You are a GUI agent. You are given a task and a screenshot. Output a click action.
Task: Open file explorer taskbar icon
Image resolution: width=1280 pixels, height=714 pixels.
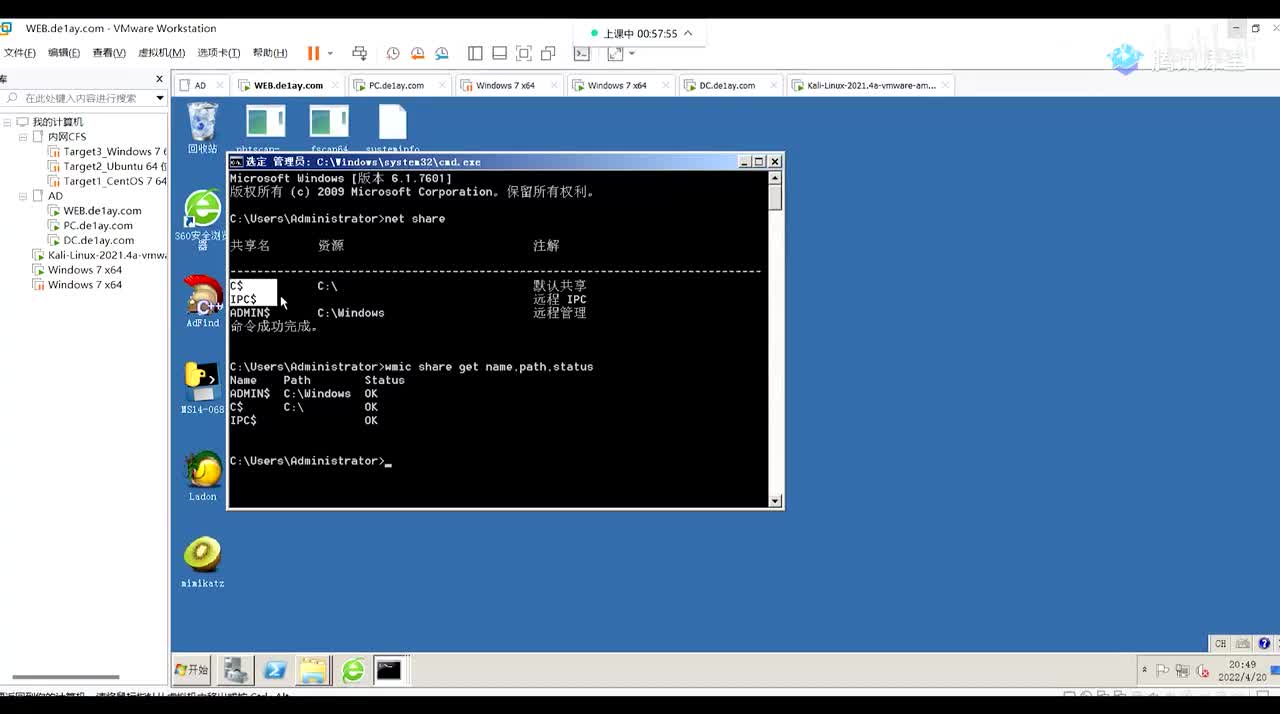(313, 670)
